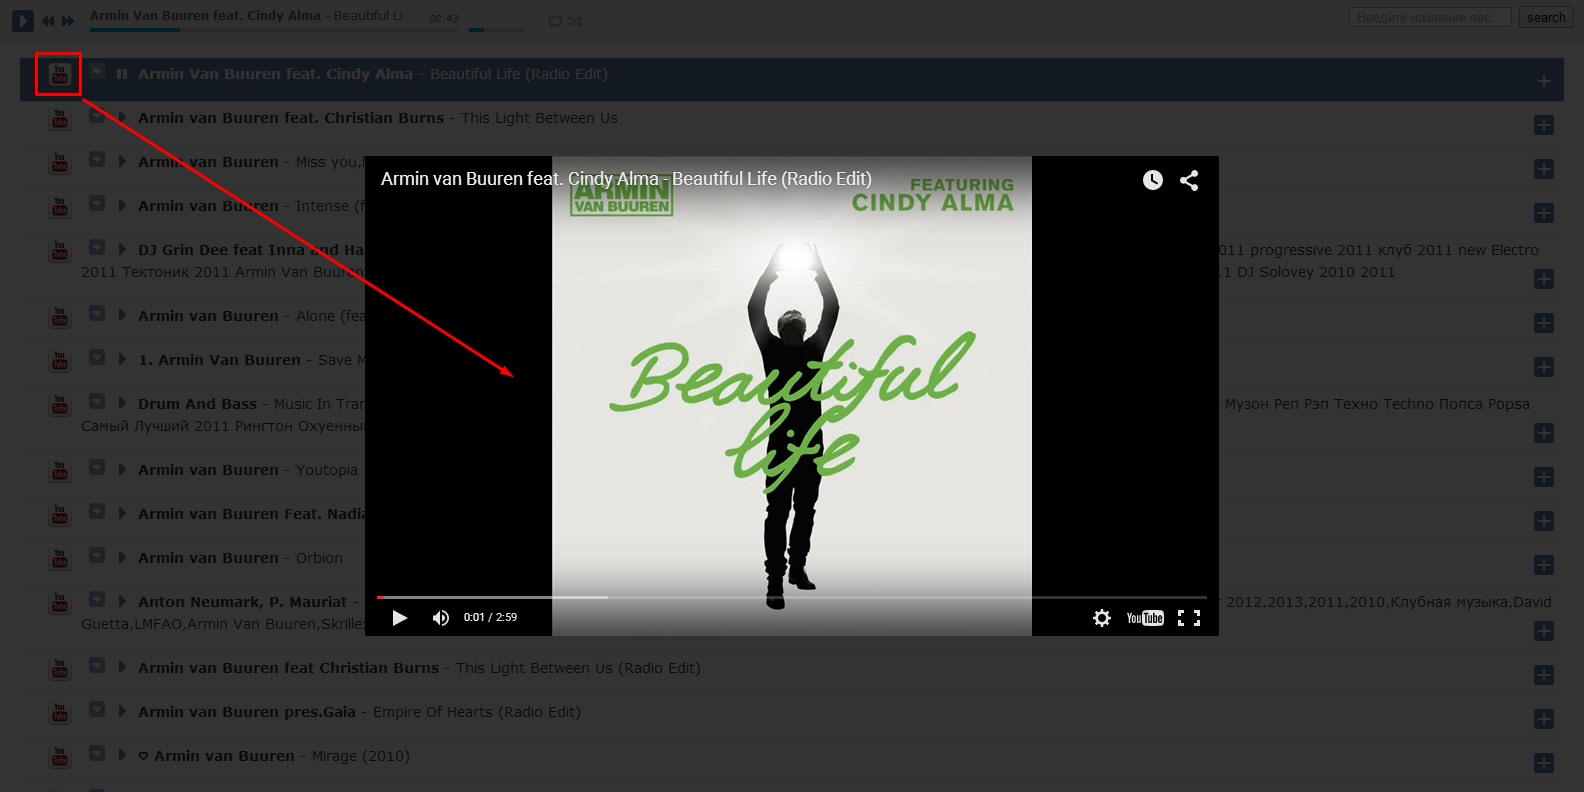Click plus icon on the Orbion row

[x=1544, y=565]
